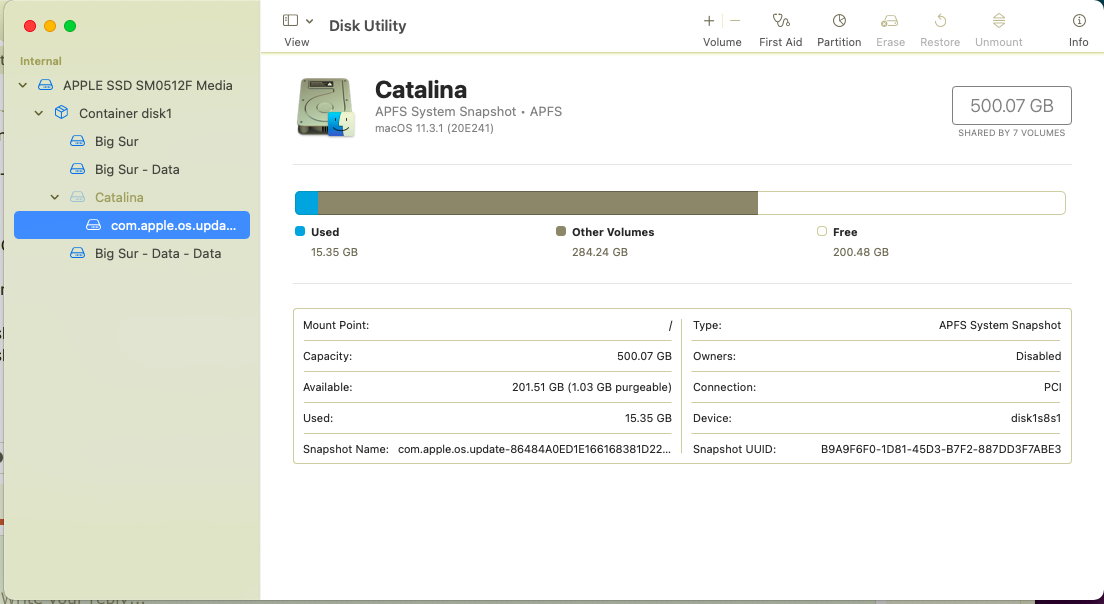The width and height of the screenshot is (1104, 604).
Task: Click the macOS 11.3.1 (20E241) version text
Action: (x=434, y=128)
